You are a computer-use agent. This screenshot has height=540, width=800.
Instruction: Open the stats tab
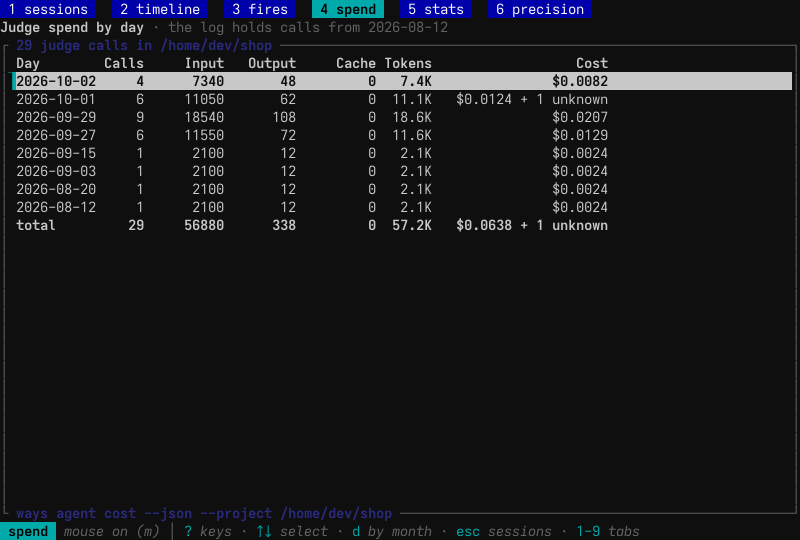pos(436,9)
